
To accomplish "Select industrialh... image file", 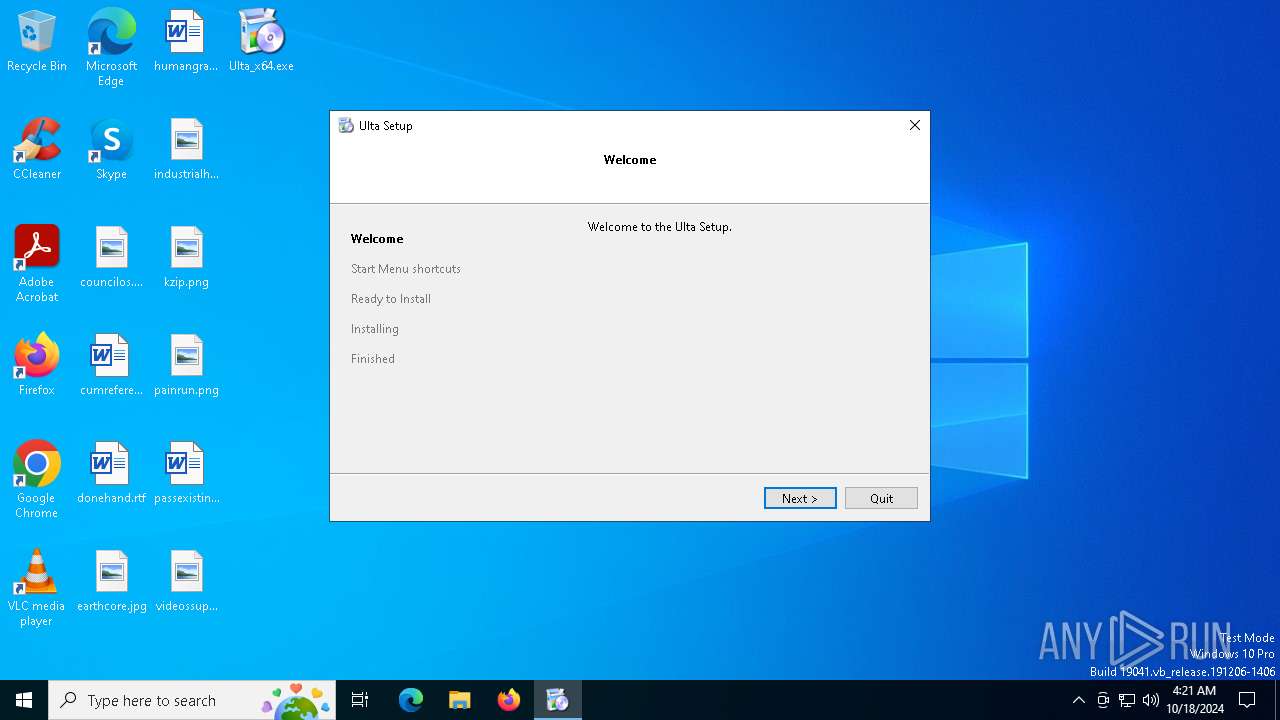I will 186,150.
